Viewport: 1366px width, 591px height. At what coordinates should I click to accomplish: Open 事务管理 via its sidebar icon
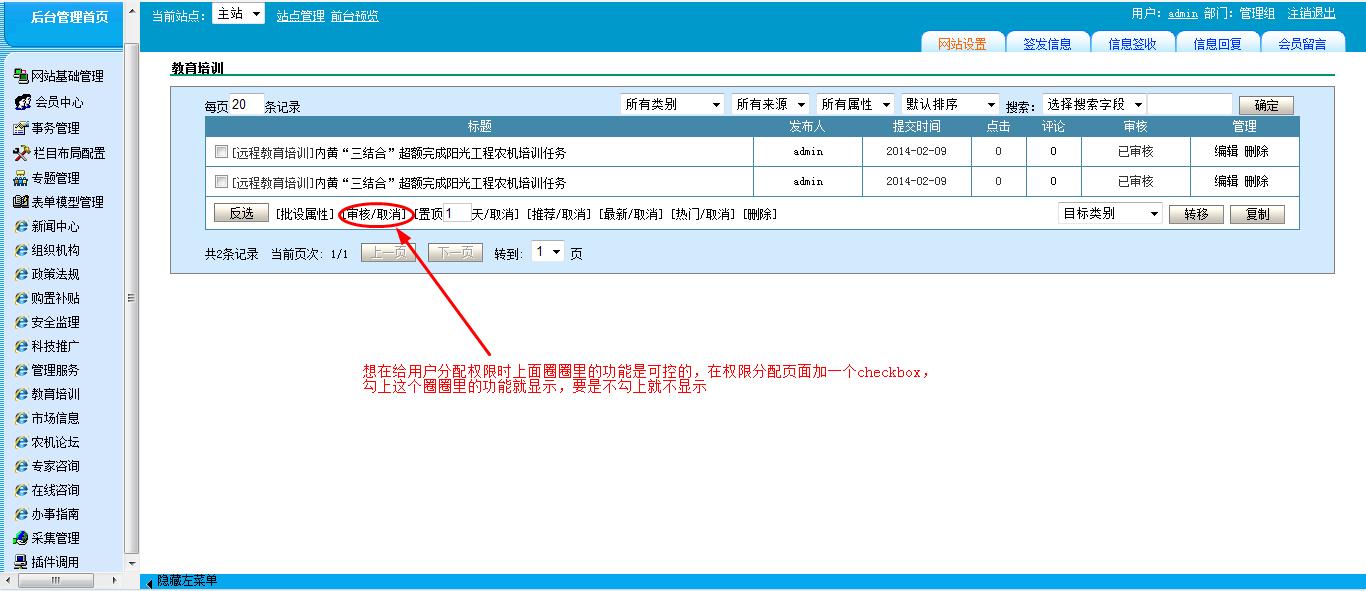(21, 128)
